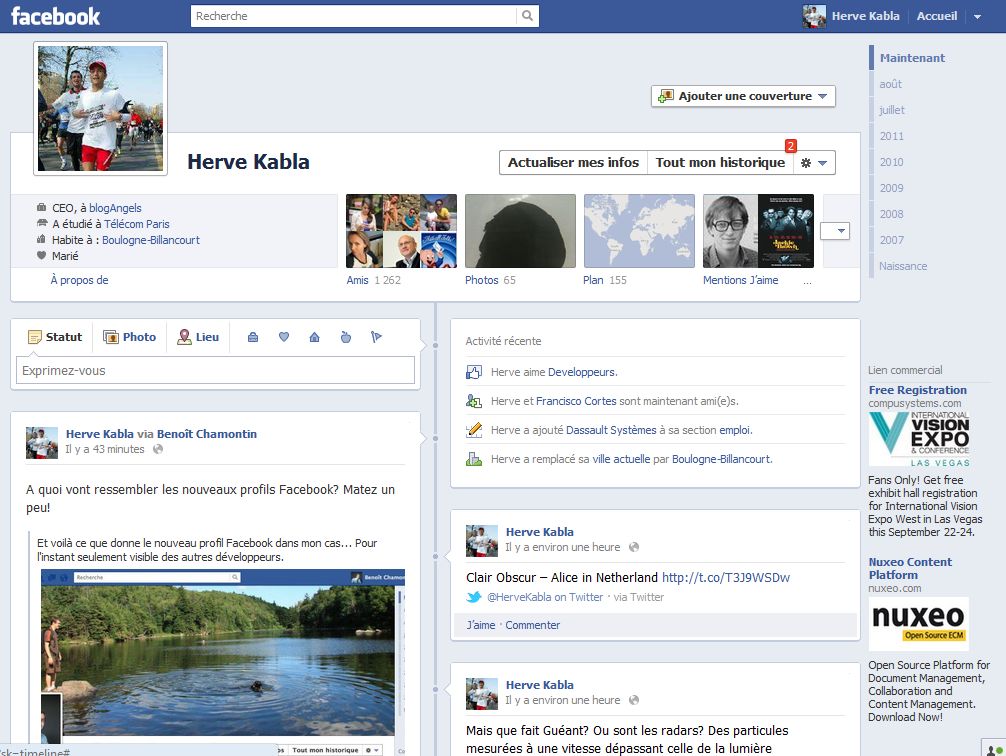This screenshot has height=756, width=1006.
Task: Click the nuxeo ad logo
Action: 919,624
